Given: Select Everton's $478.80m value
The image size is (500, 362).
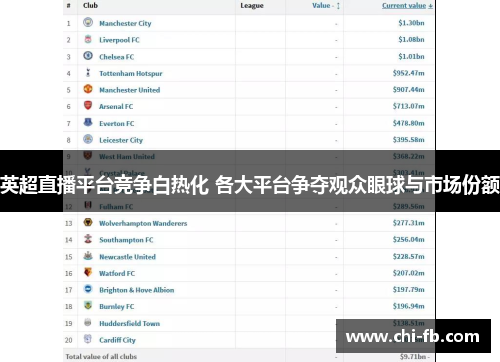Looking at the screenshot, I should click(409, 123).
